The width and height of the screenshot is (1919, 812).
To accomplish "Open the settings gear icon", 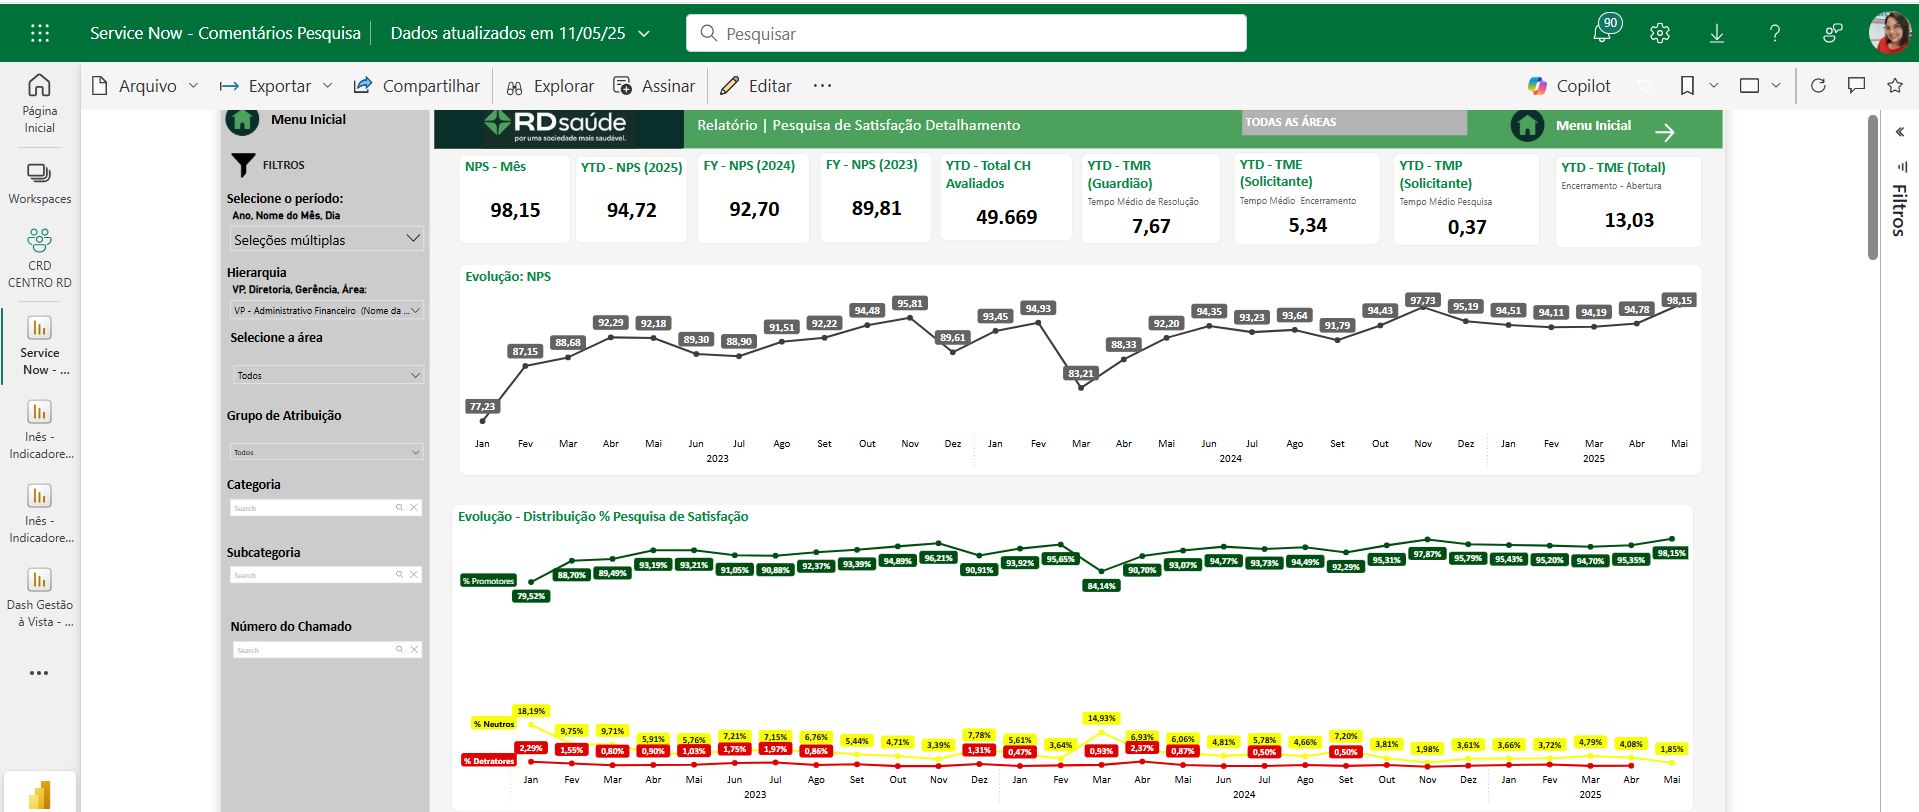I will click(1660, 33).
